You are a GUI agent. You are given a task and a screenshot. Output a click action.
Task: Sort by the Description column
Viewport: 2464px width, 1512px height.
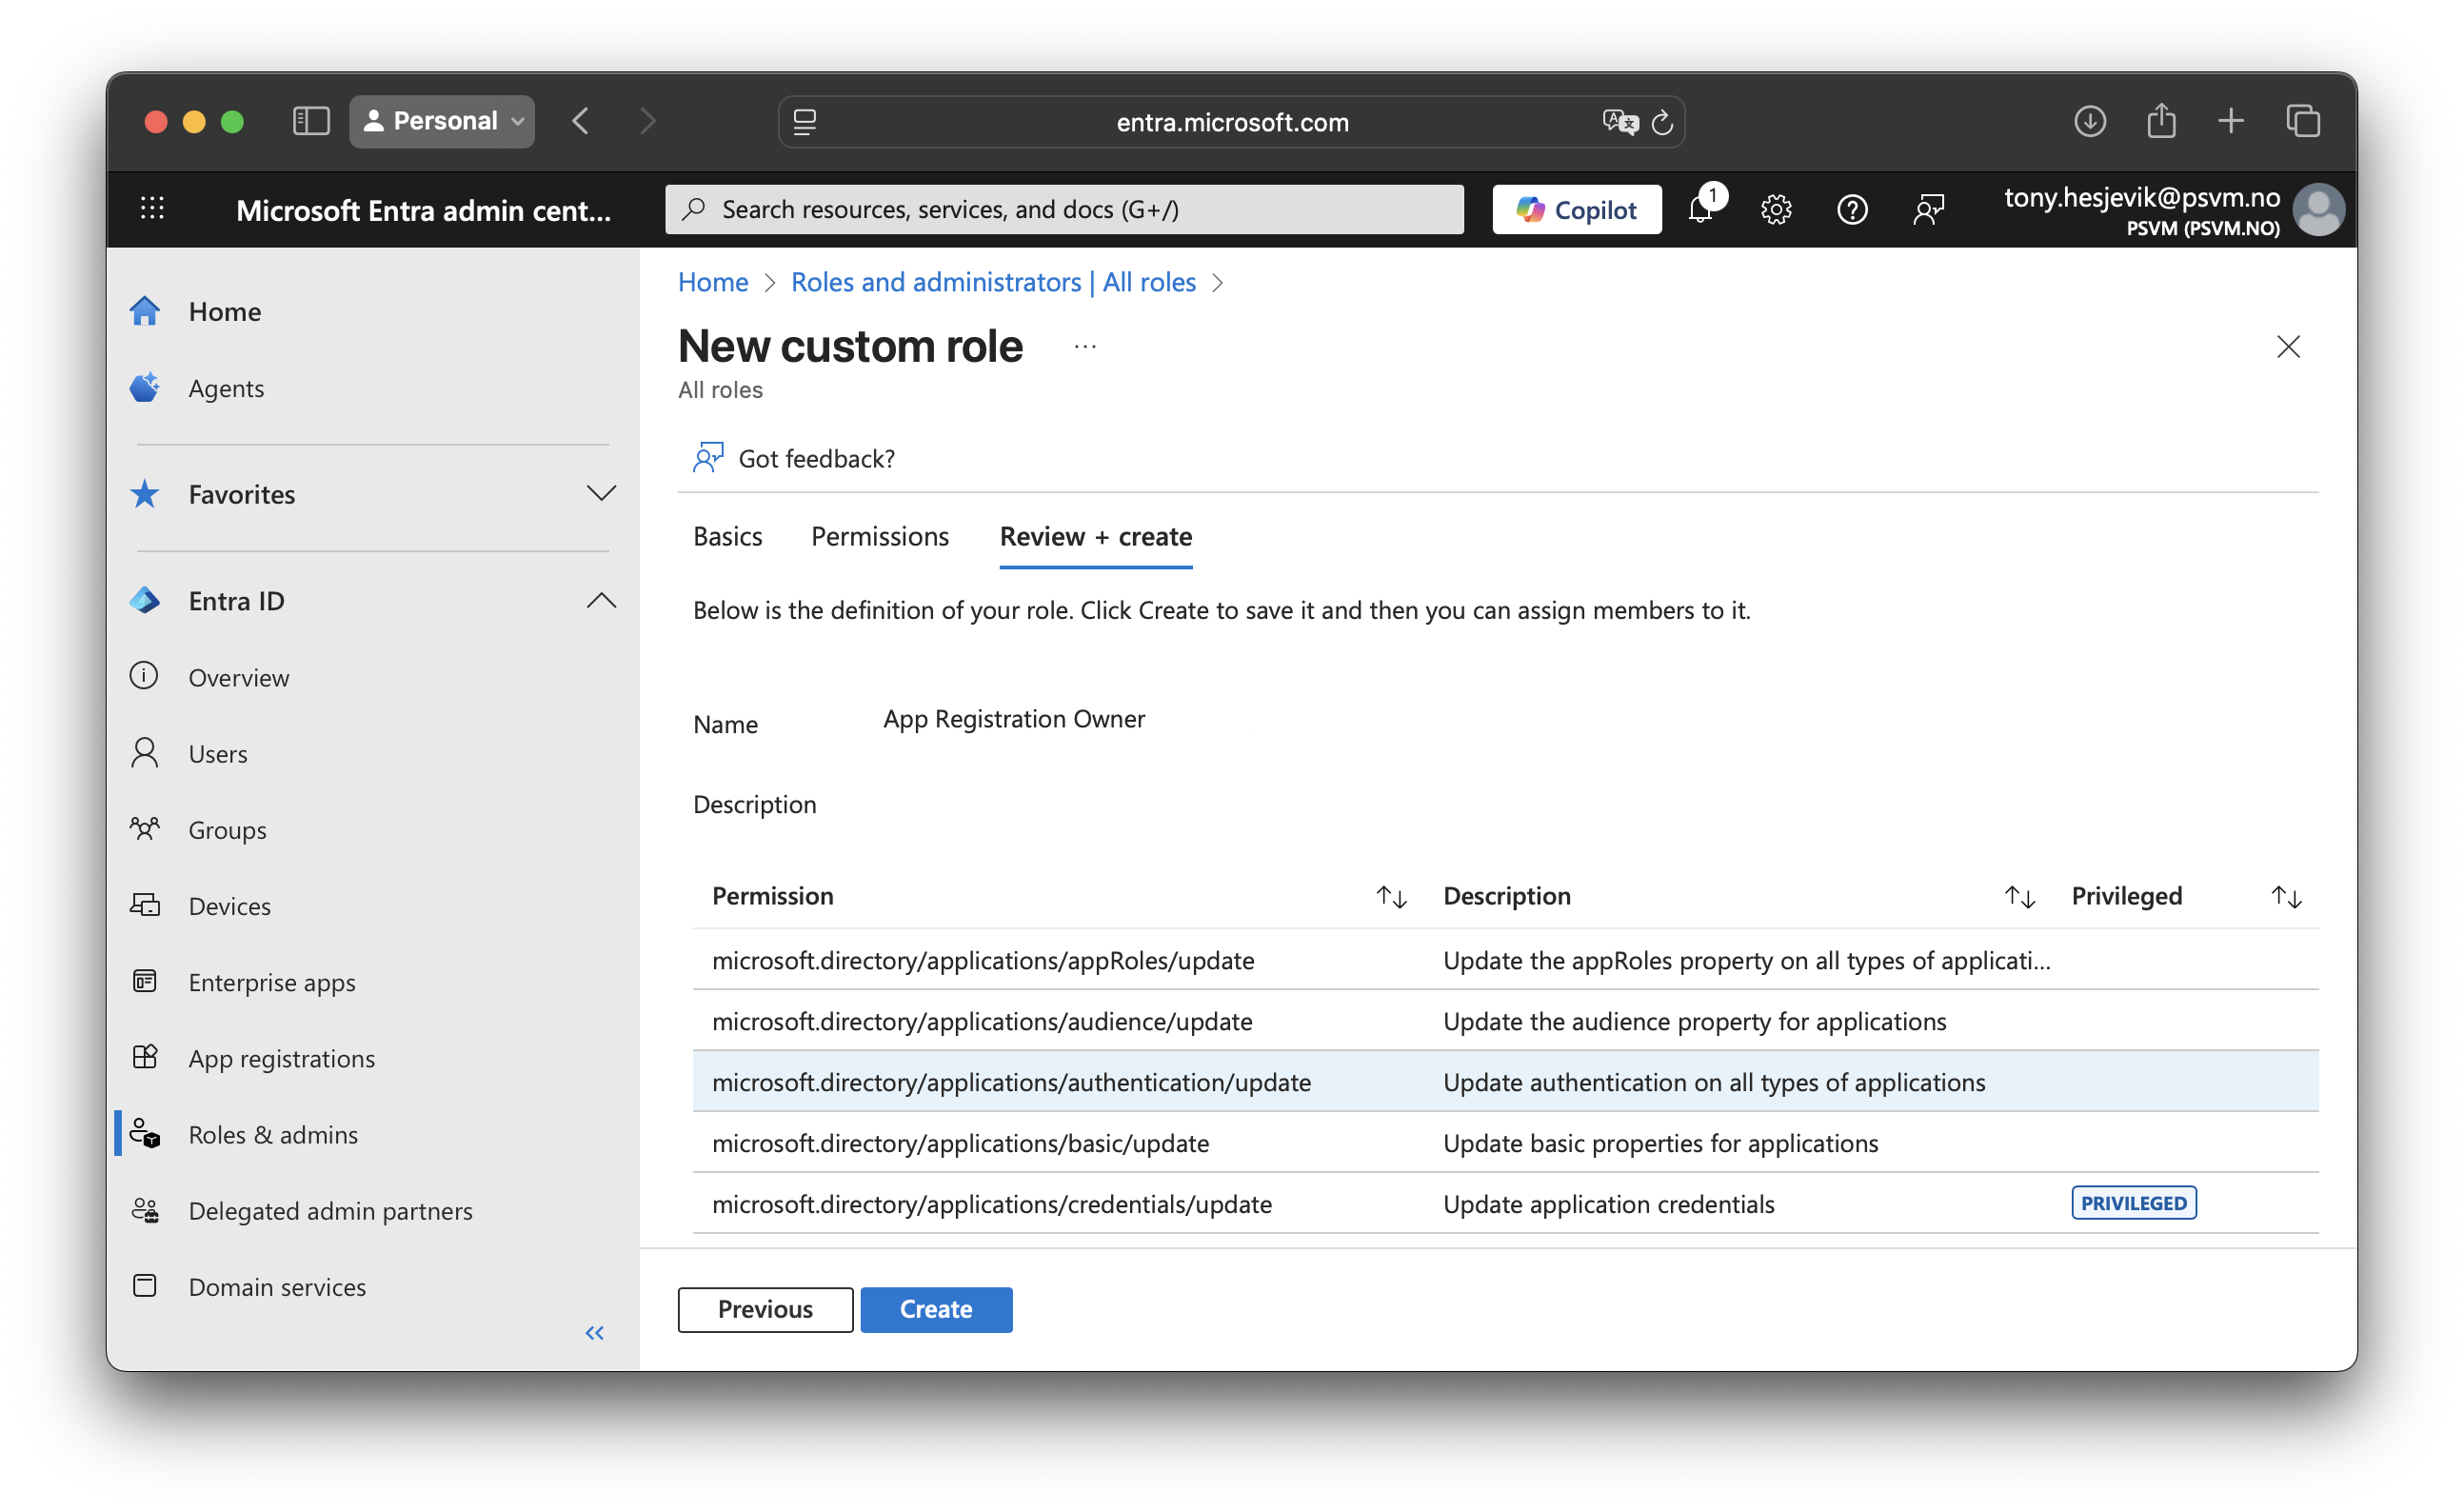(x=2019, y=896)
